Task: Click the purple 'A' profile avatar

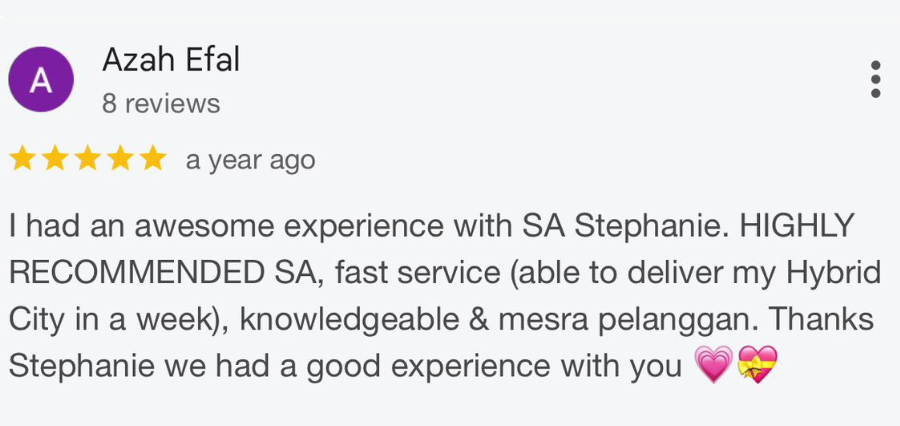Action: 41,80
